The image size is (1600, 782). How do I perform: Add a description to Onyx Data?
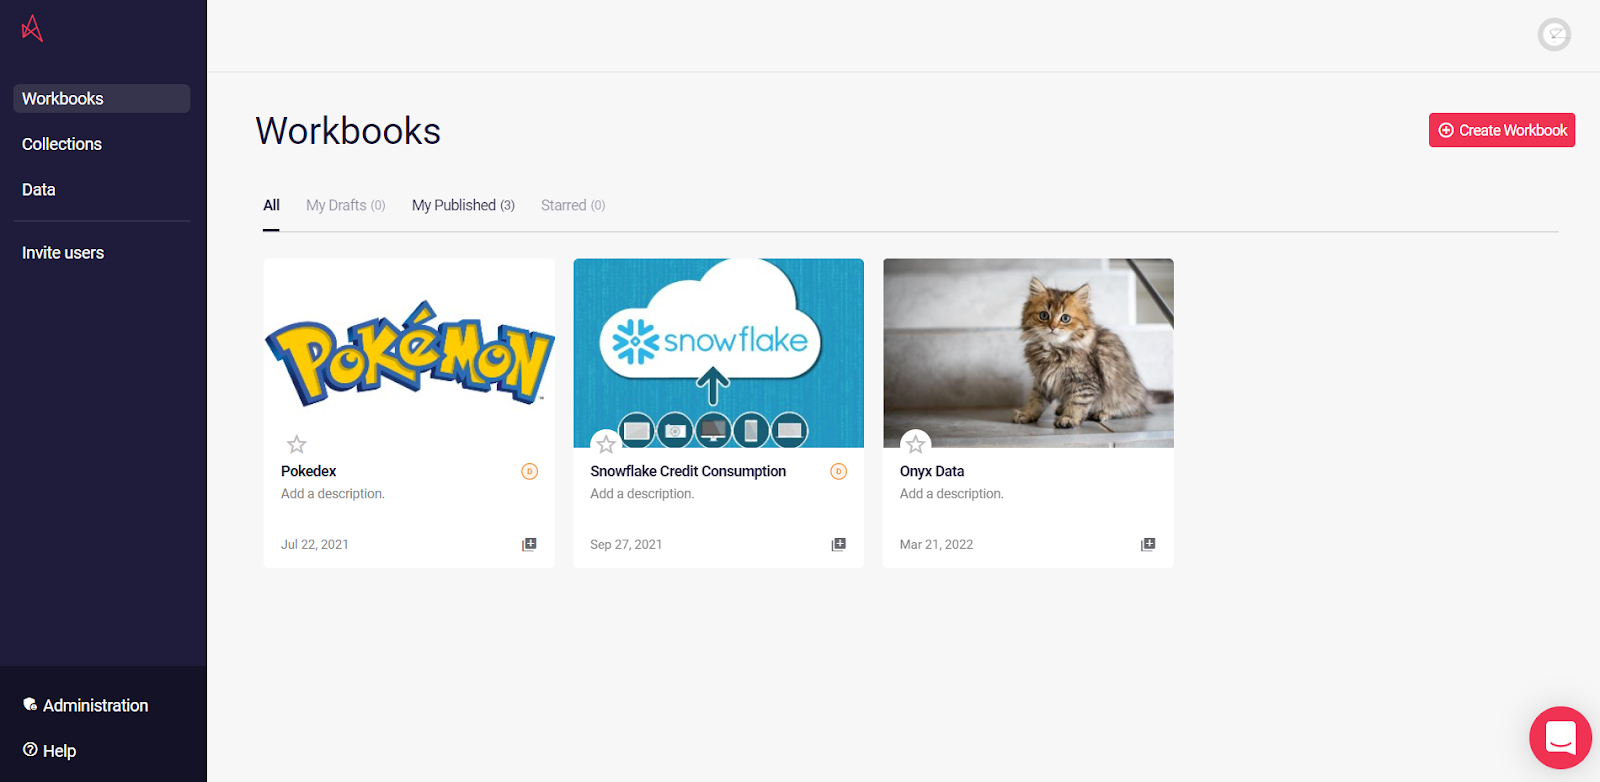[952, 494]
